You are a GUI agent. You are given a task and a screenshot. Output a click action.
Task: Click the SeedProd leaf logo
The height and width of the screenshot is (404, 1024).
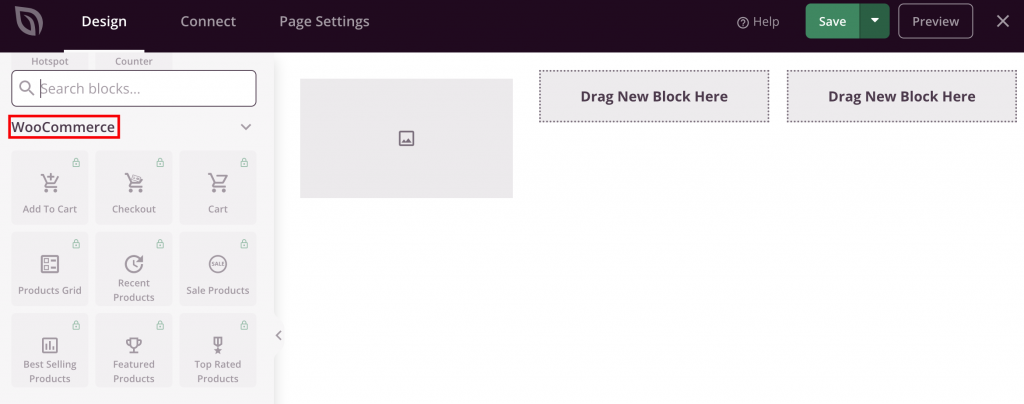[x=31, y=21]
